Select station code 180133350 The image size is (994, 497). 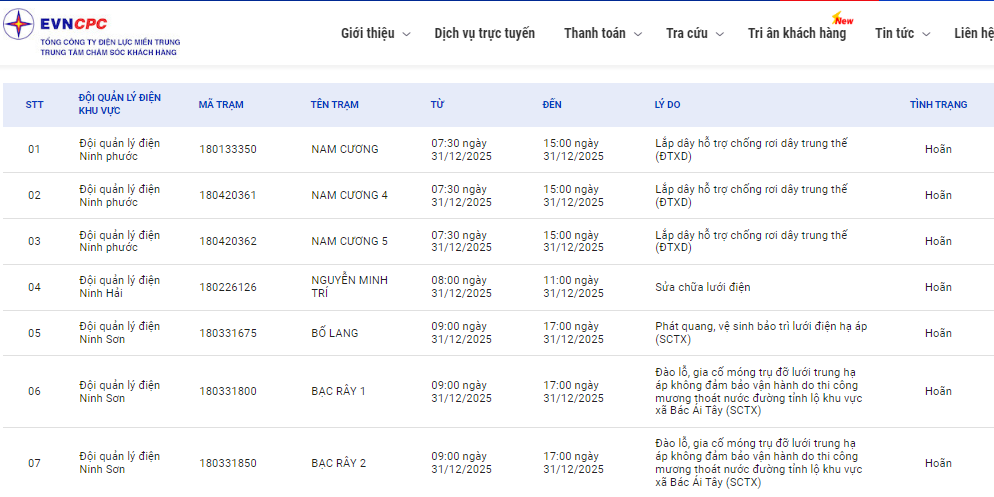point(227,149)
